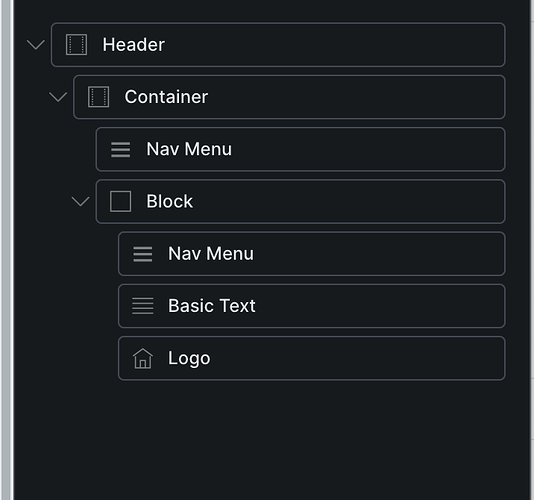Click the Block square icon

click(x=120, y=202)
